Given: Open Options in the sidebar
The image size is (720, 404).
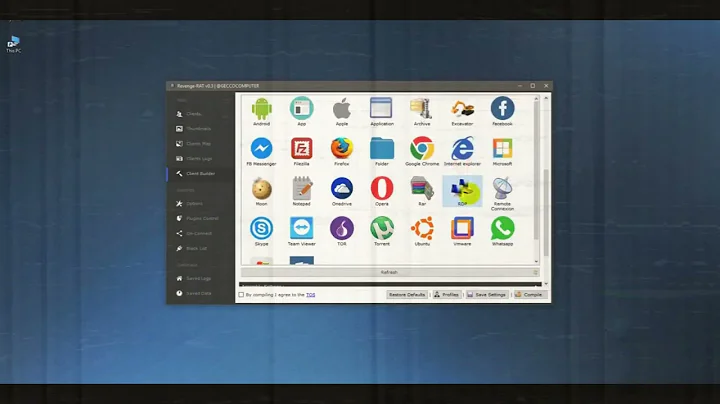Looking at the screenshot, I should pyautogui.click(x=193, y=203).
